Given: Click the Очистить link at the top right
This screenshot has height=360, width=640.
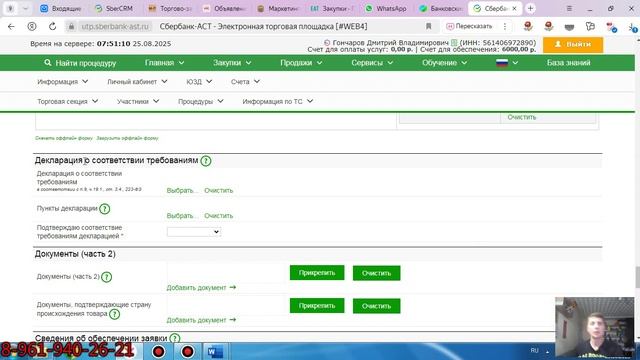Looking at the screenshot, I should [x=522, y=117].
